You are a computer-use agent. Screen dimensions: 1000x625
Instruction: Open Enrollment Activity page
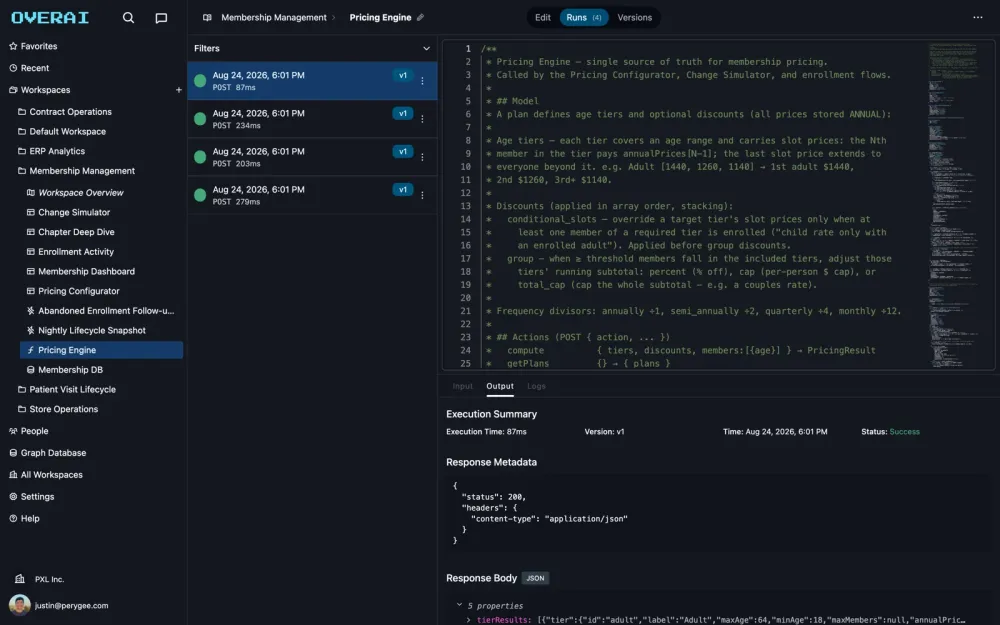tap(75, 252)
